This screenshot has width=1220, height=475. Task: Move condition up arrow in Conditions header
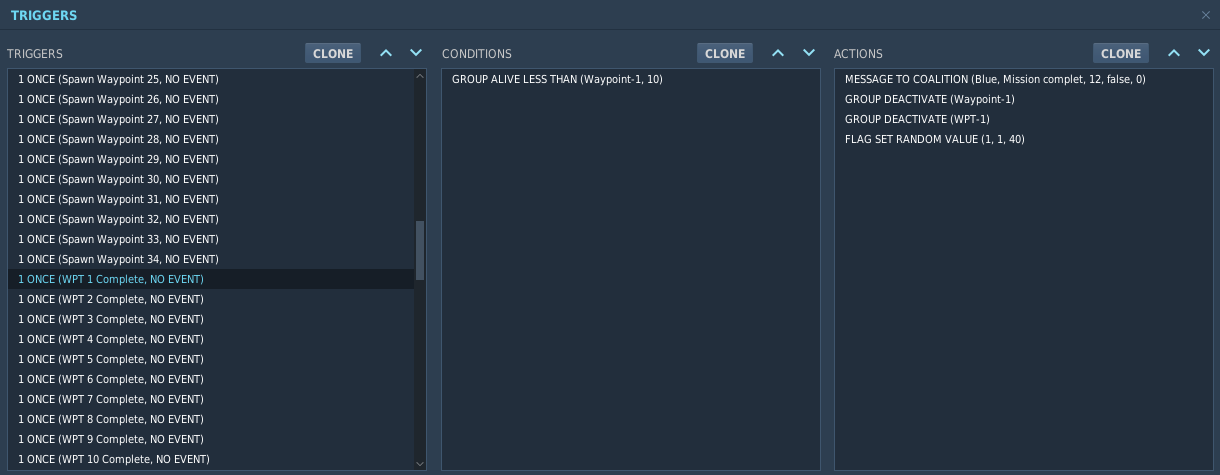779,53
